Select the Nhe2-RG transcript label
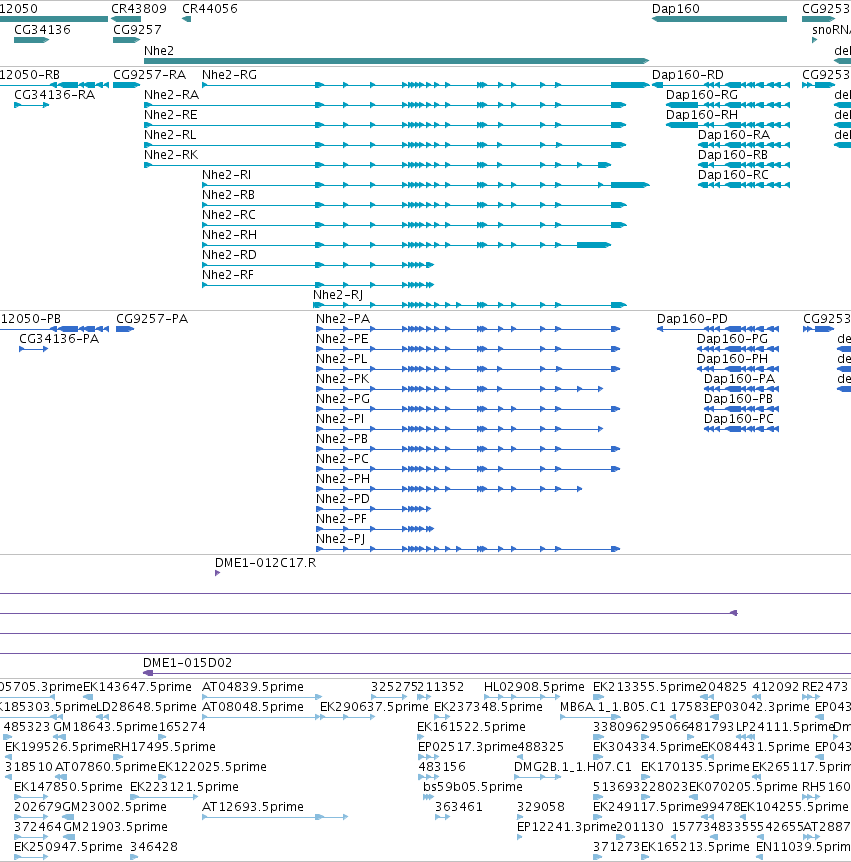Viewport: 851px width, 862px height. (x=229, y=75)
